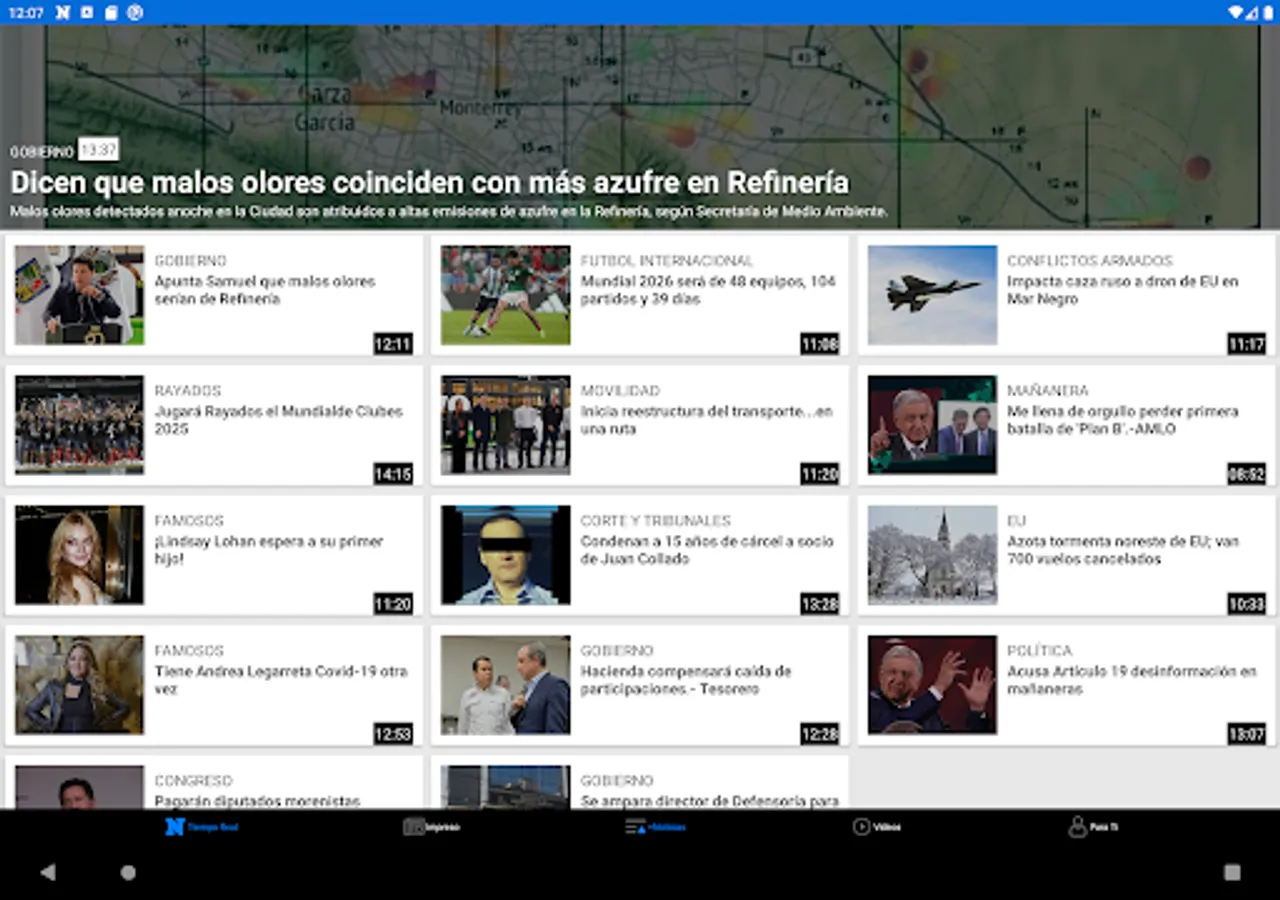Open the Para Ti profile icon

pos(1077,827)
